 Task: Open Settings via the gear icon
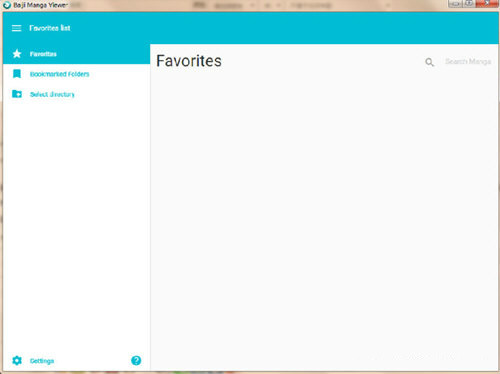(x=17, y=360)
